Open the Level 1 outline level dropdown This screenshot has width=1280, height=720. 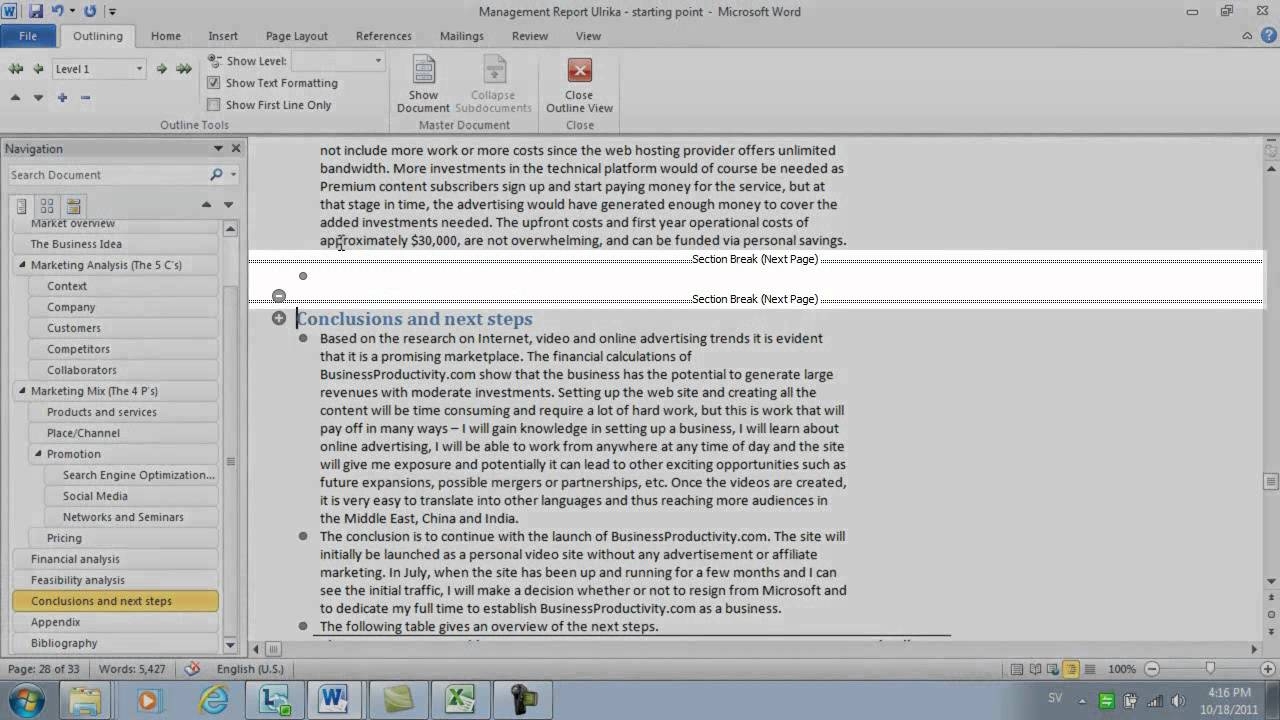tap(138, 69)
